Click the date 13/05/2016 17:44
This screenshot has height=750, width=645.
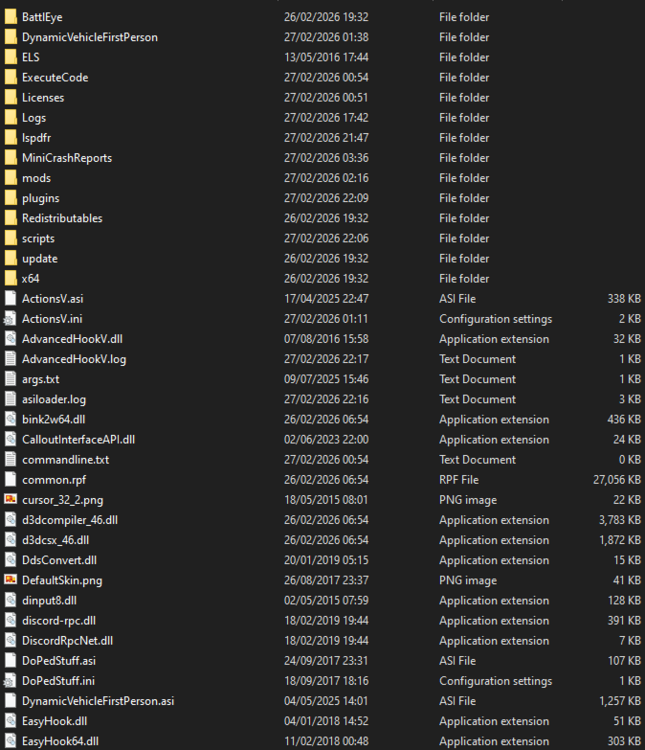click(326, 57)
